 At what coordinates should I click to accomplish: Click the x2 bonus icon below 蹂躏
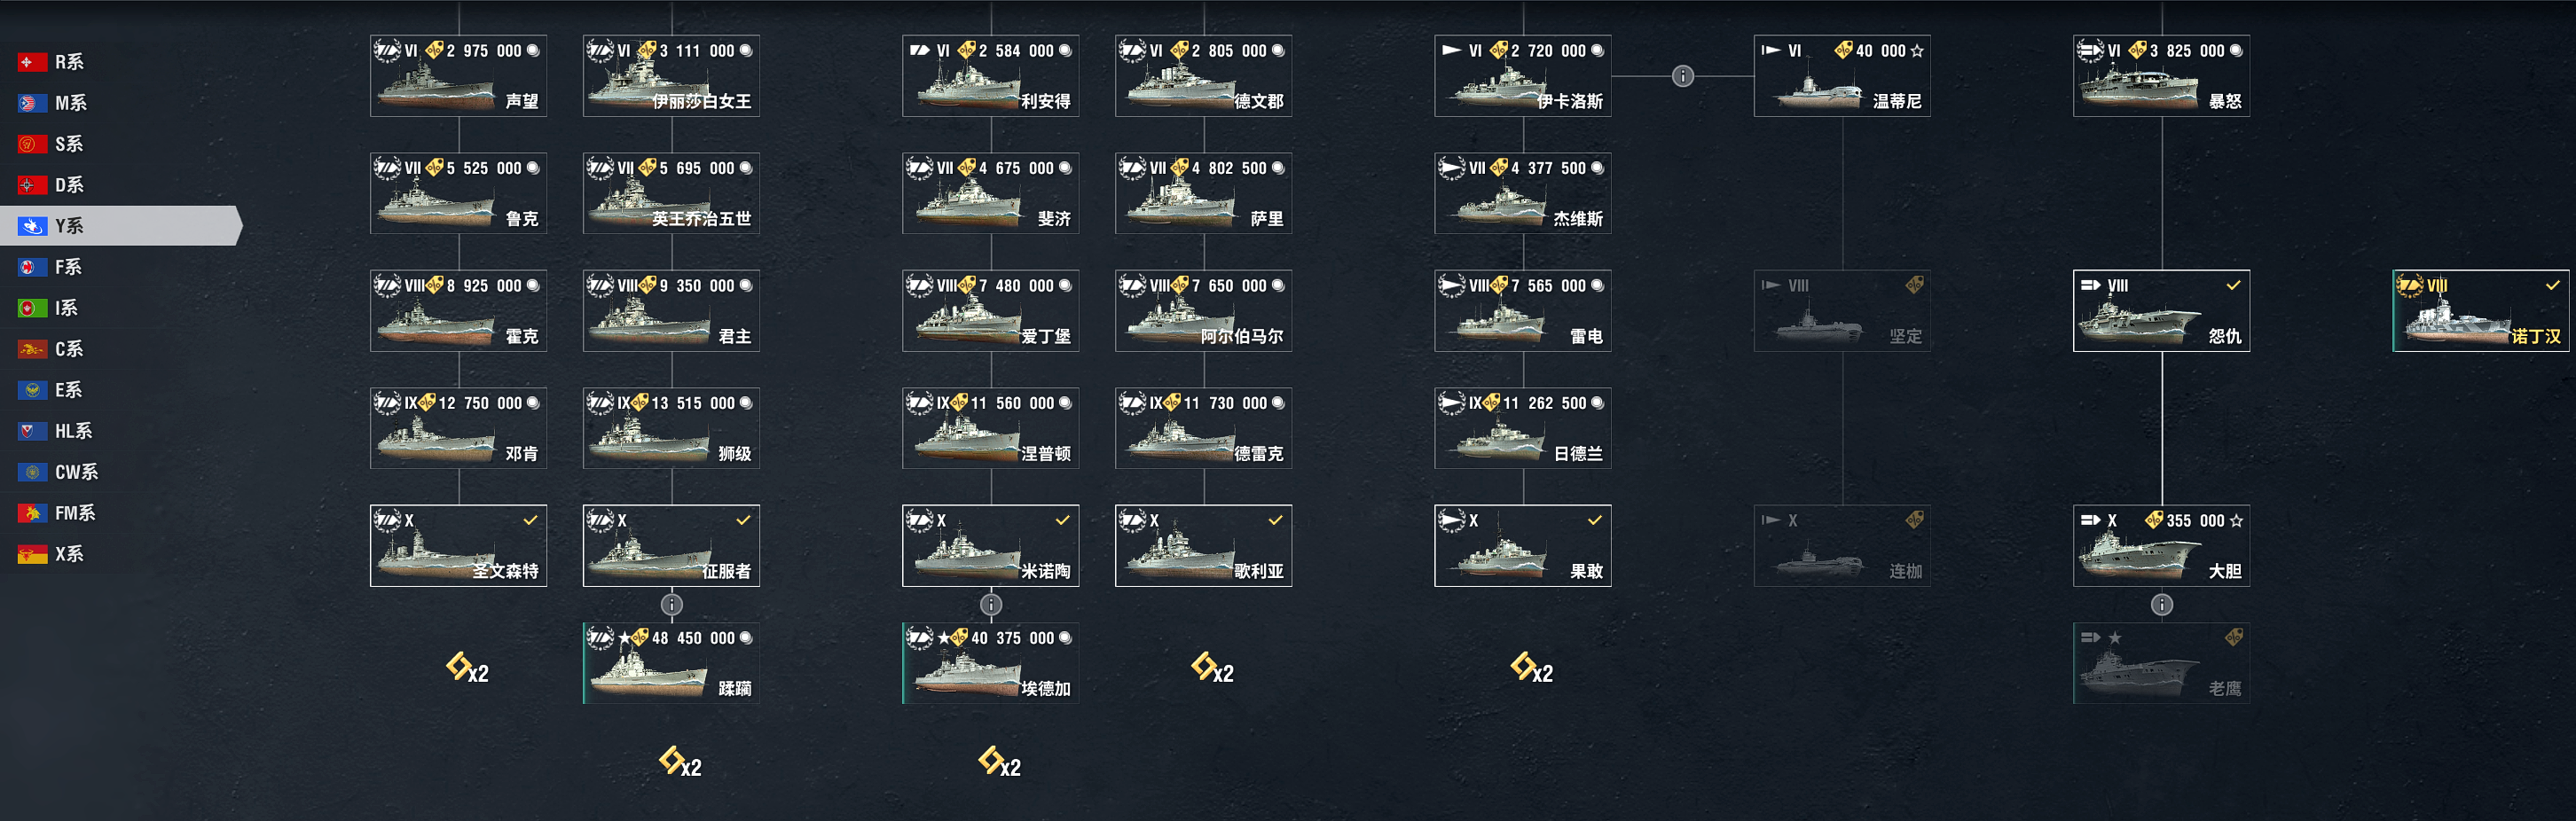click(680, 763)
